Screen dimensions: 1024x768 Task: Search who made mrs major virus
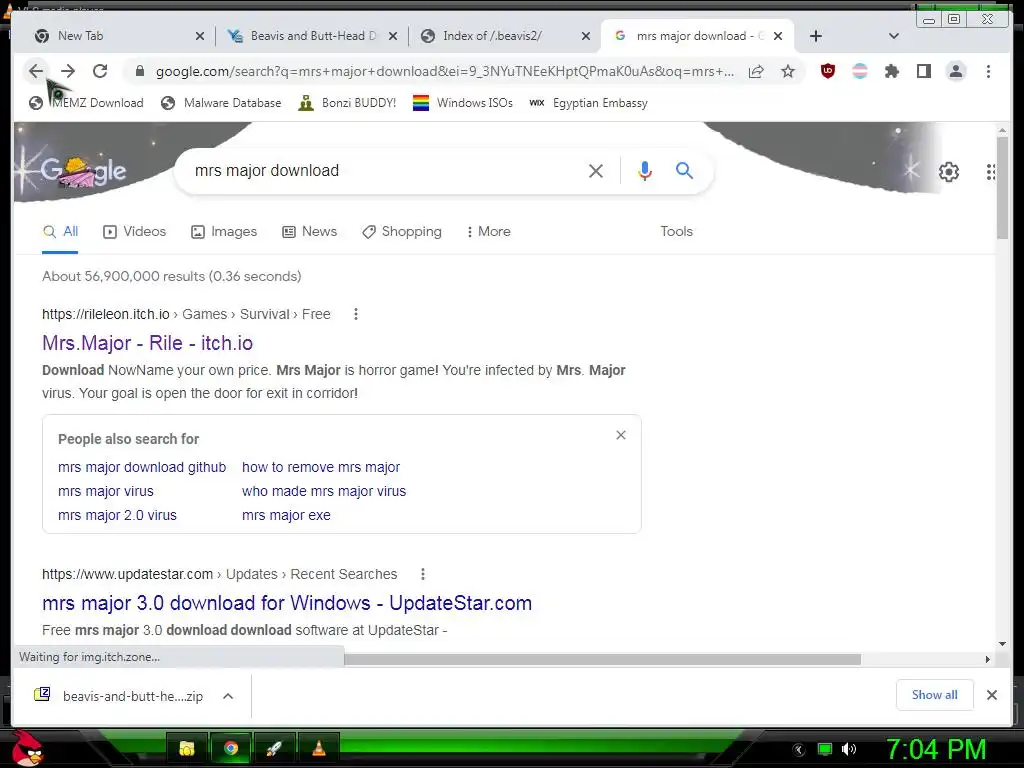click(x=324, y=491)
